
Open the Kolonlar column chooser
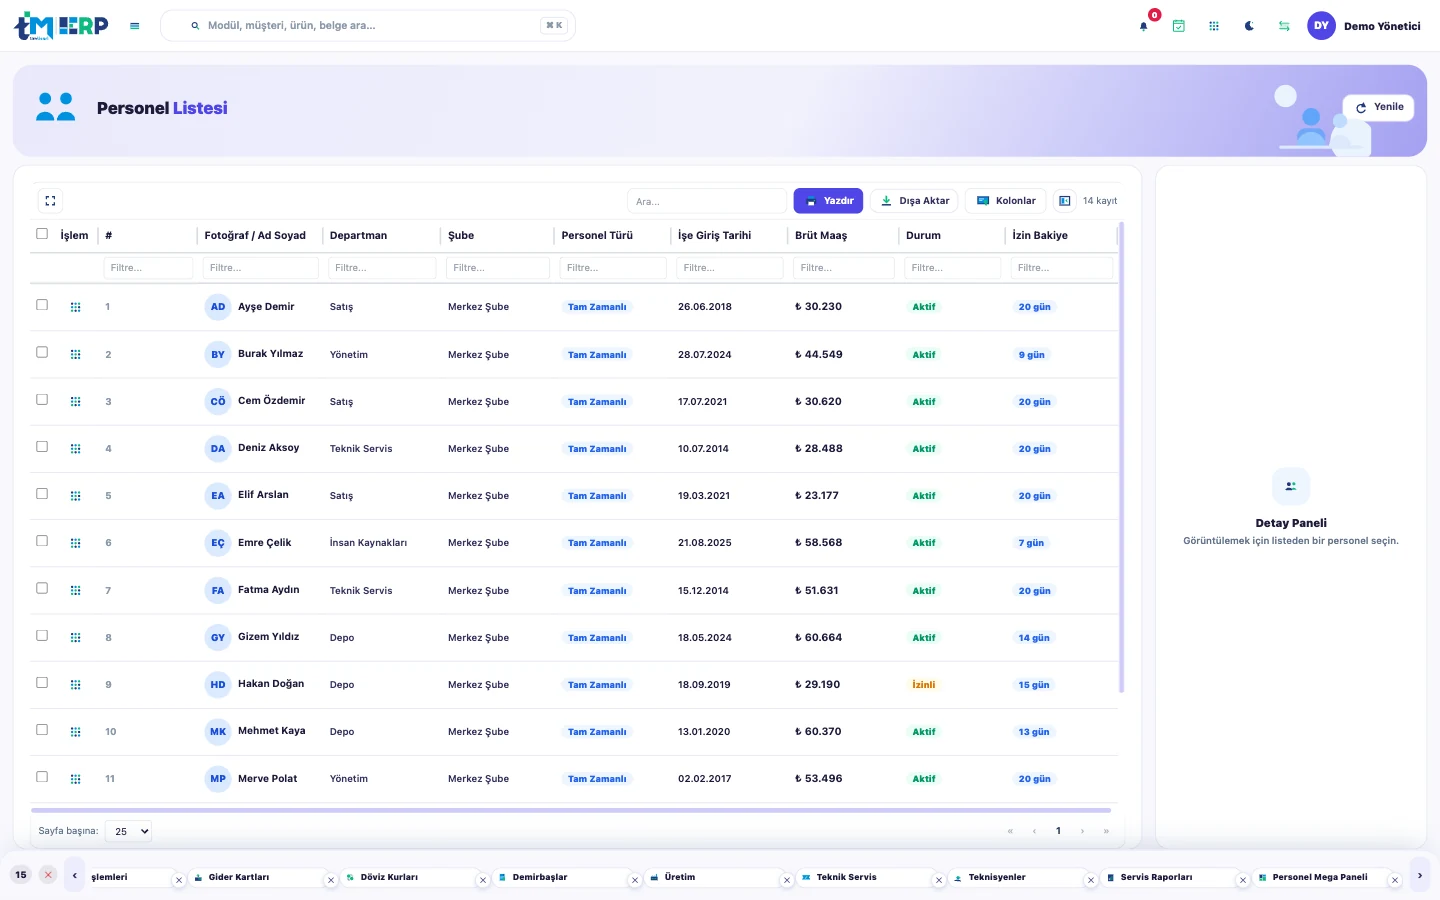[x=1006, y=201]
